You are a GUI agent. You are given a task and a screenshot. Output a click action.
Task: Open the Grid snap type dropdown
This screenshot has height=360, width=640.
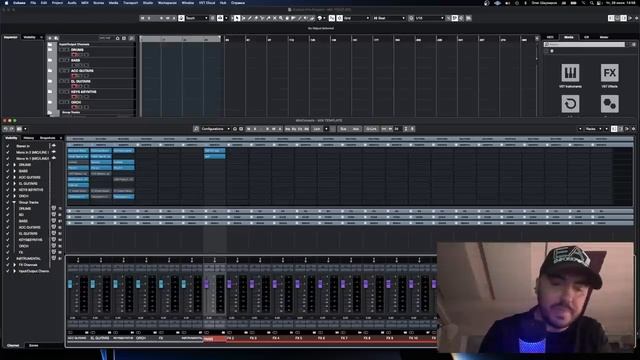(356, 18)
